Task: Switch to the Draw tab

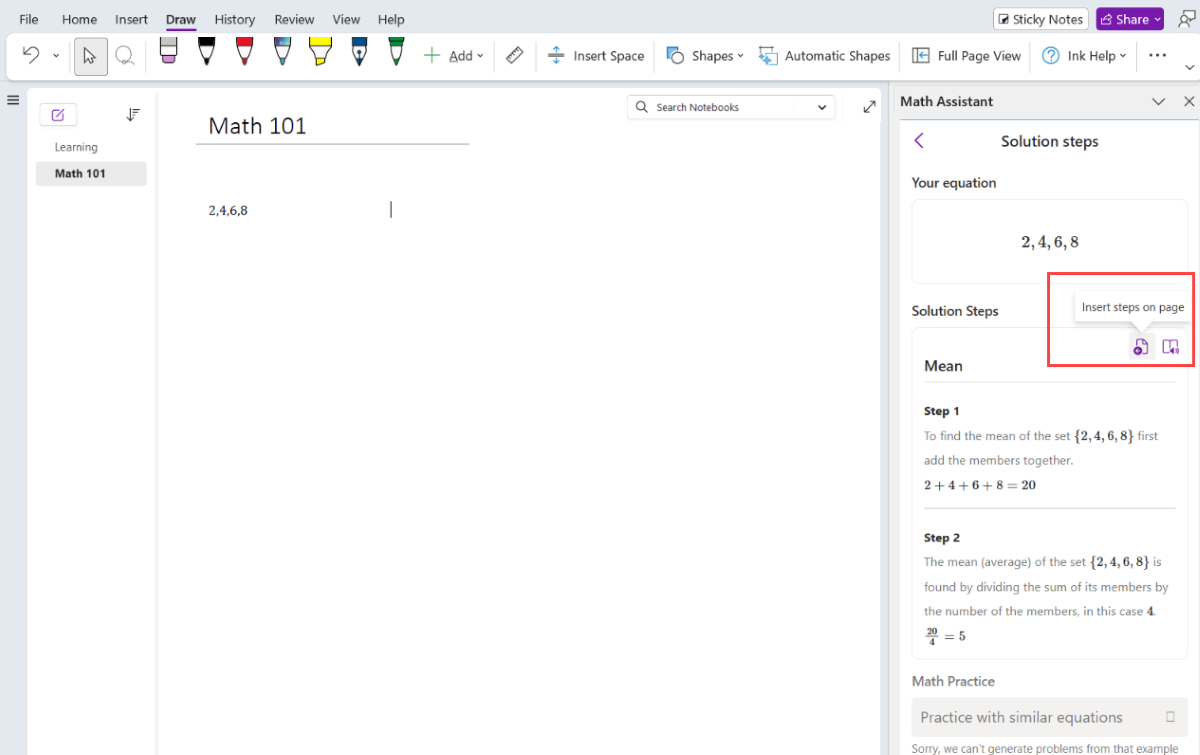Action: [181, 19]
